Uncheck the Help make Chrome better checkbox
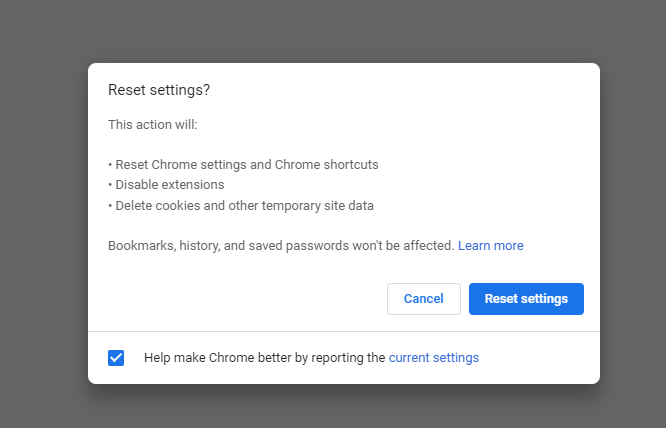The height and width of the screenshot is (428, 666). pyautogui.click(x=116, y=358)
